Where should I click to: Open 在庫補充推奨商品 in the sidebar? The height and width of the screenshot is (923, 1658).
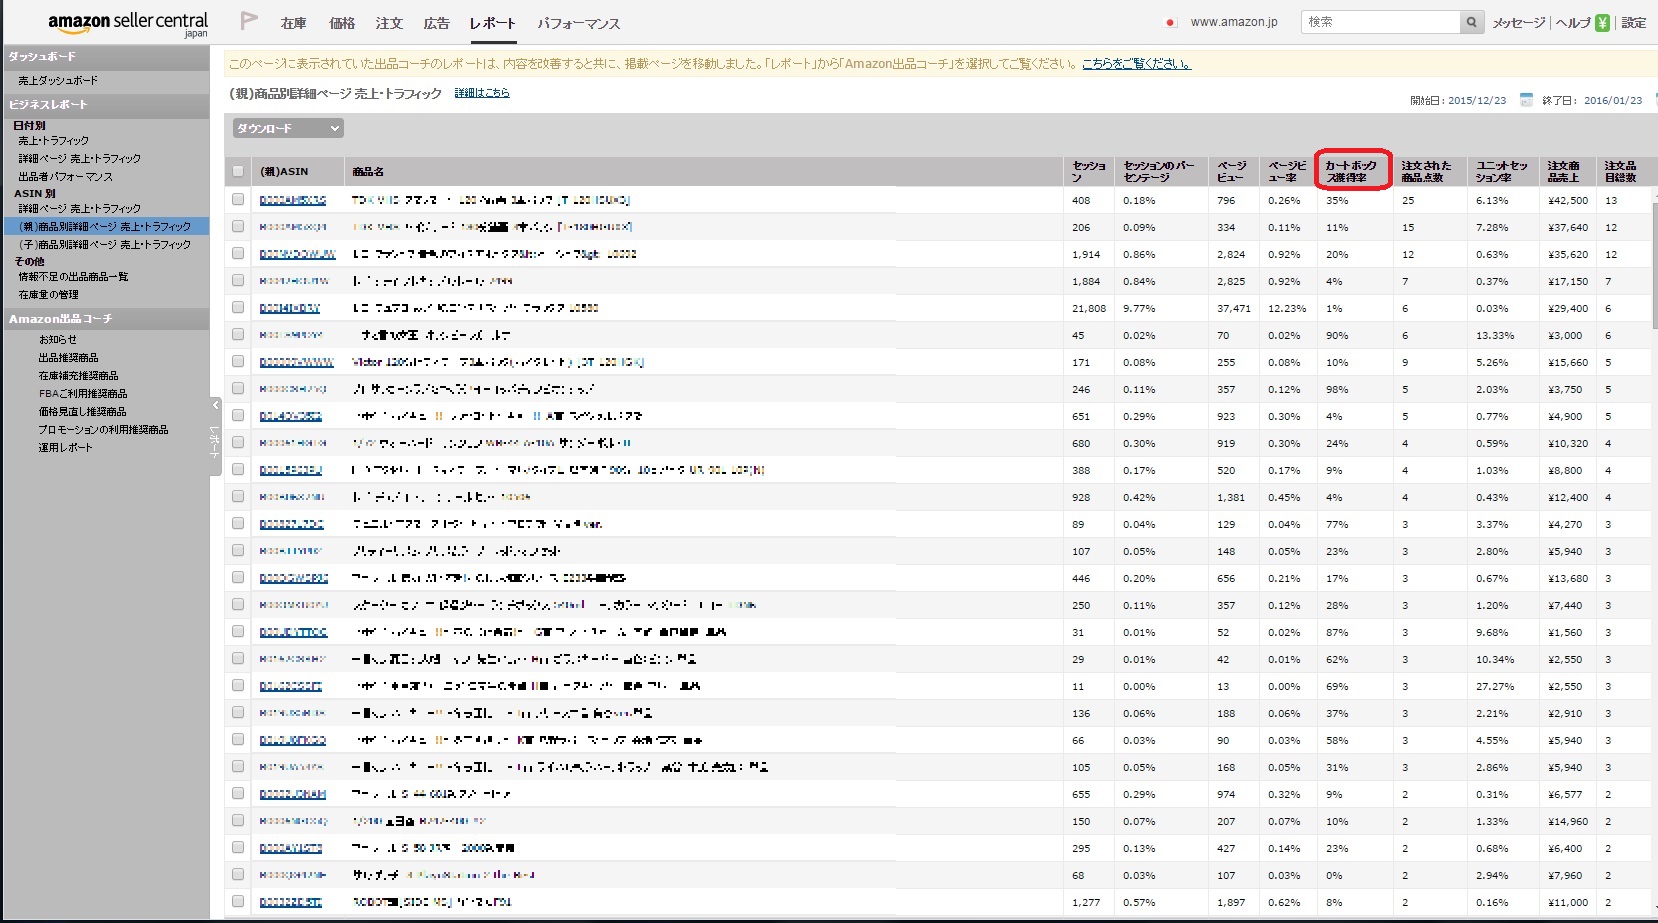(x=78, y=376)
